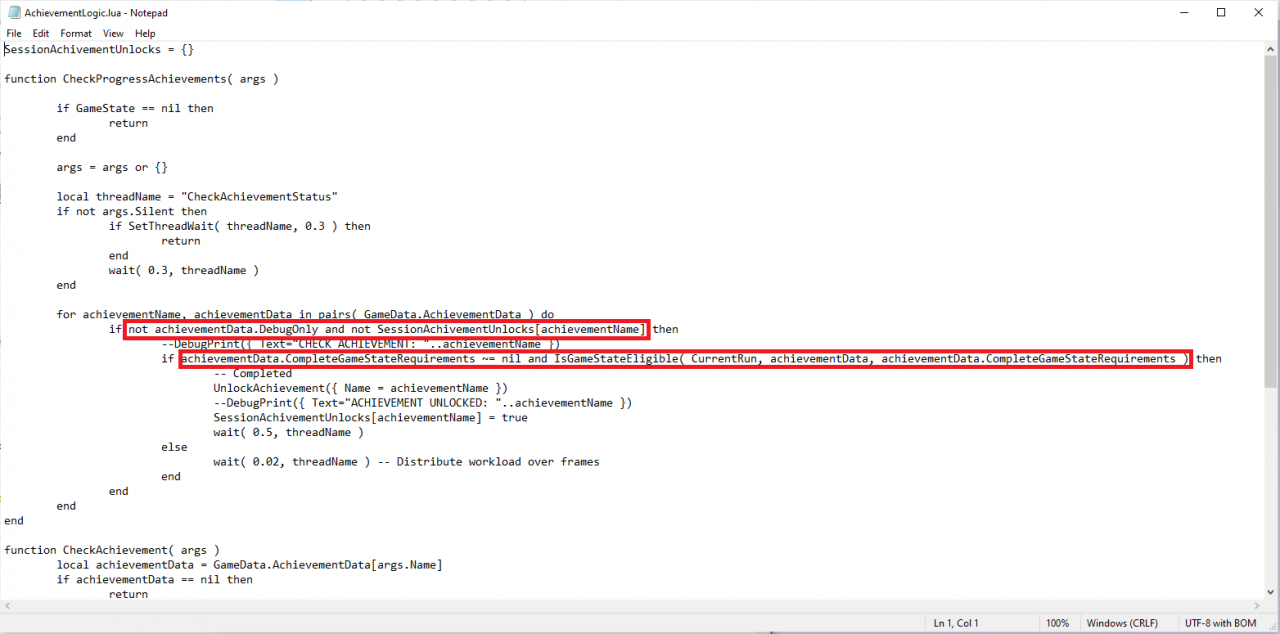
Task: Click the Notepad icon in the title bar
Action: pos(14,13)
